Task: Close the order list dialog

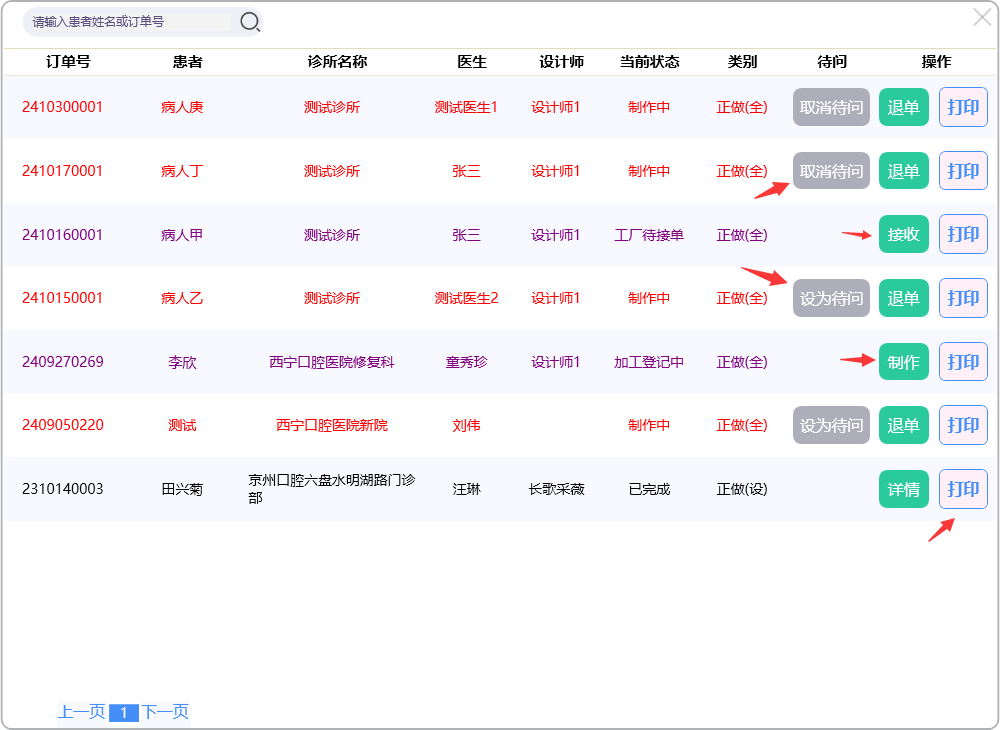Action: click(x=982, y=17)
